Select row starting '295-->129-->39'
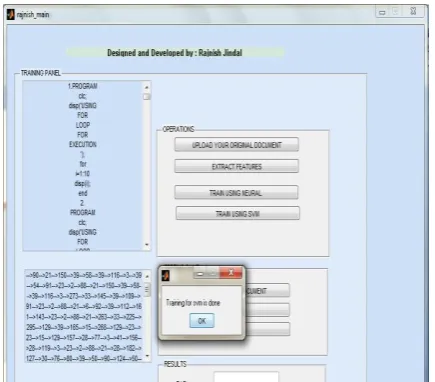This screenshot has height=382, width=435. pos(84,327)
